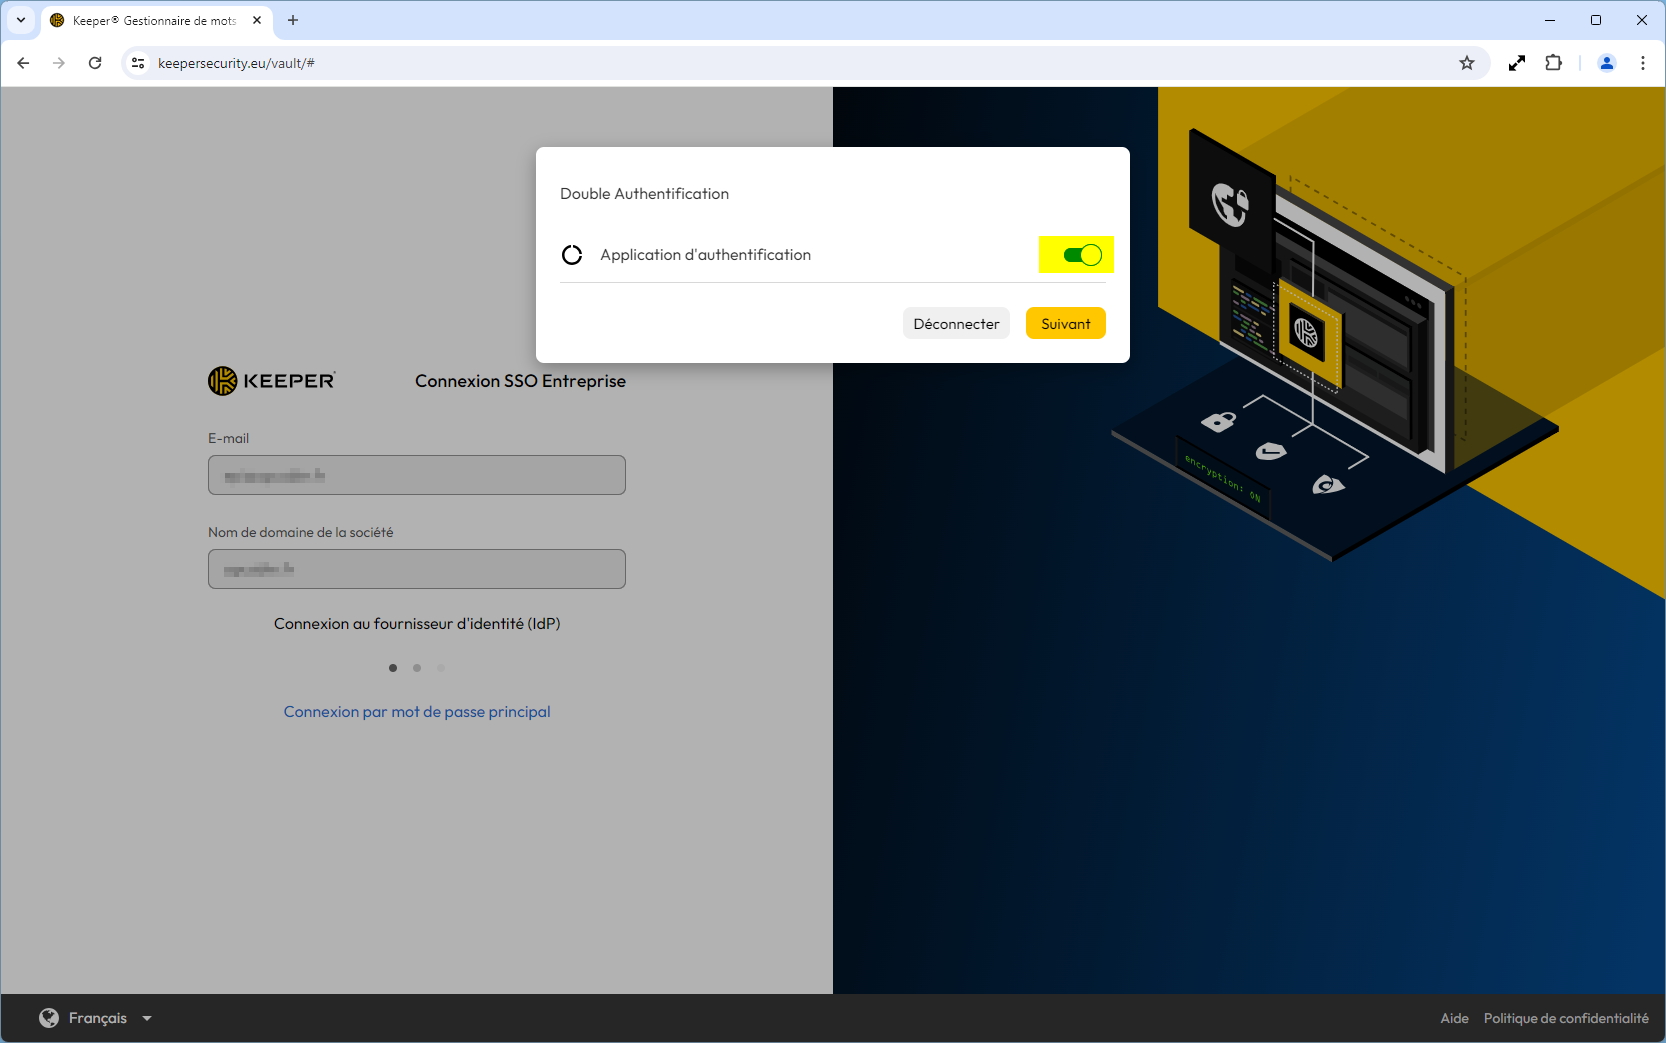Click the globe language icon
Viewport: 1666px width, 1043px height.
click(x=49, y=1018)
